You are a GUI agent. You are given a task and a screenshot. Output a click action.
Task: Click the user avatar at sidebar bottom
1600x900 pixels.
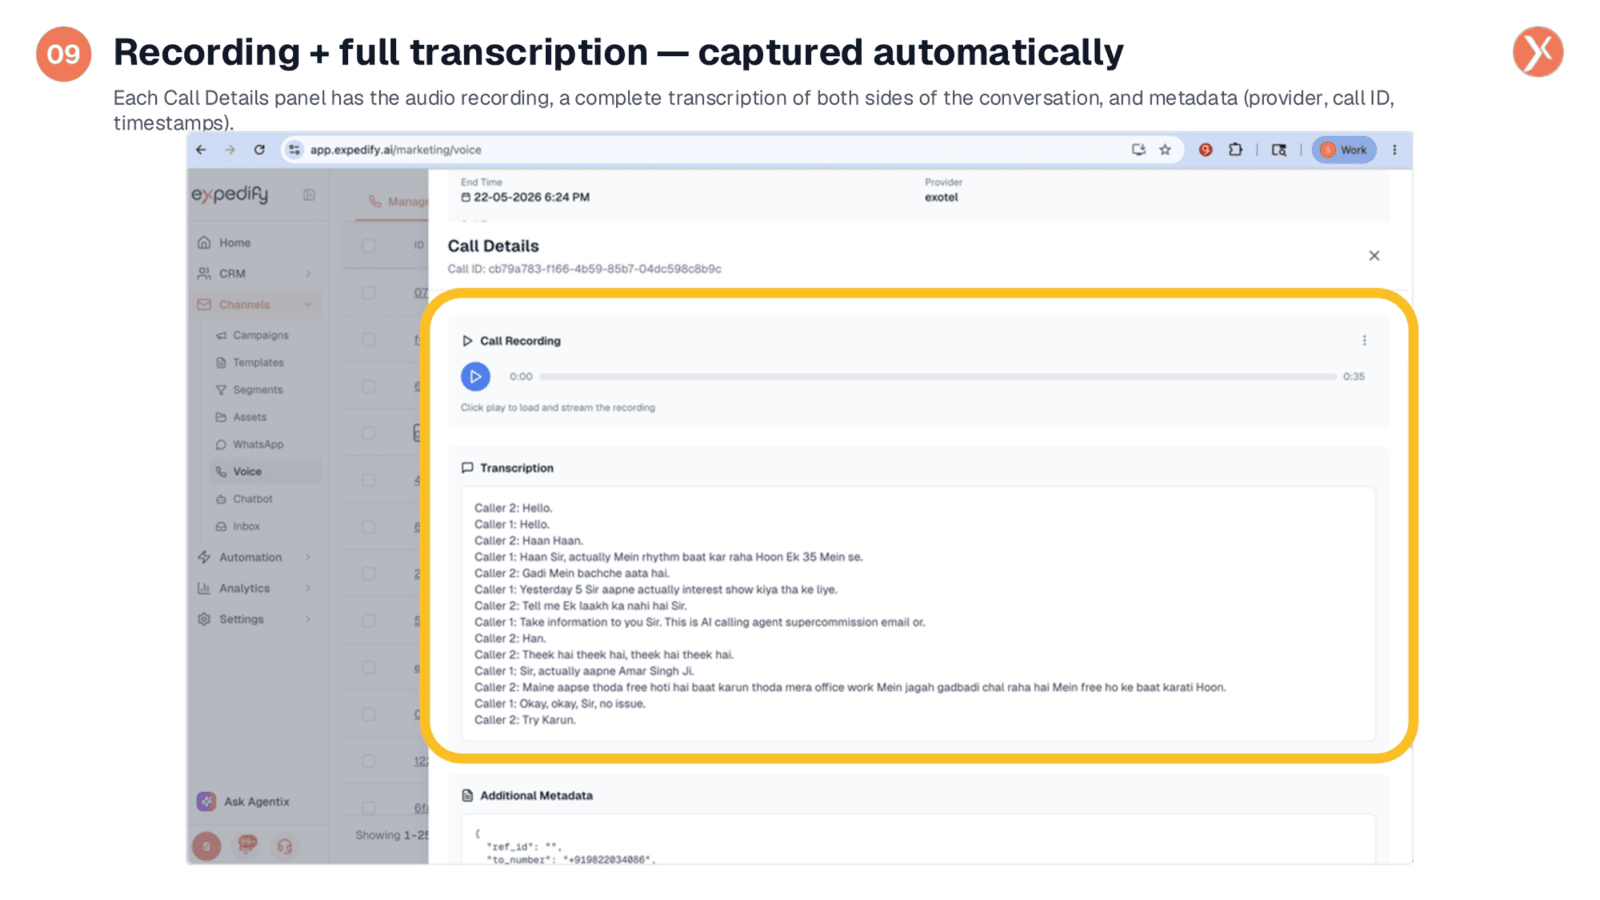pyautogui.click(x=206, y=847)
